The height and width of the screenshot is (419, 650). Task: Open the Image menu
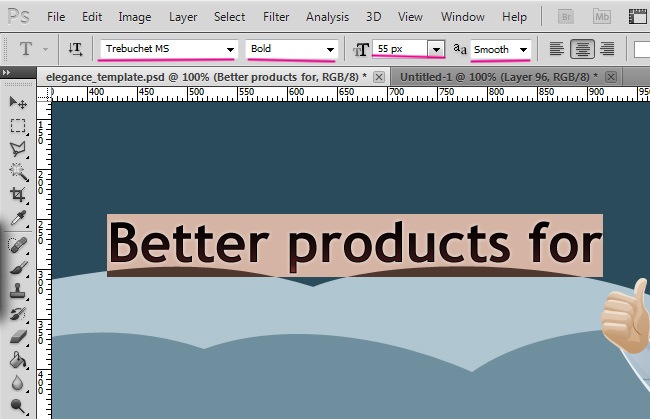[135, 17]
